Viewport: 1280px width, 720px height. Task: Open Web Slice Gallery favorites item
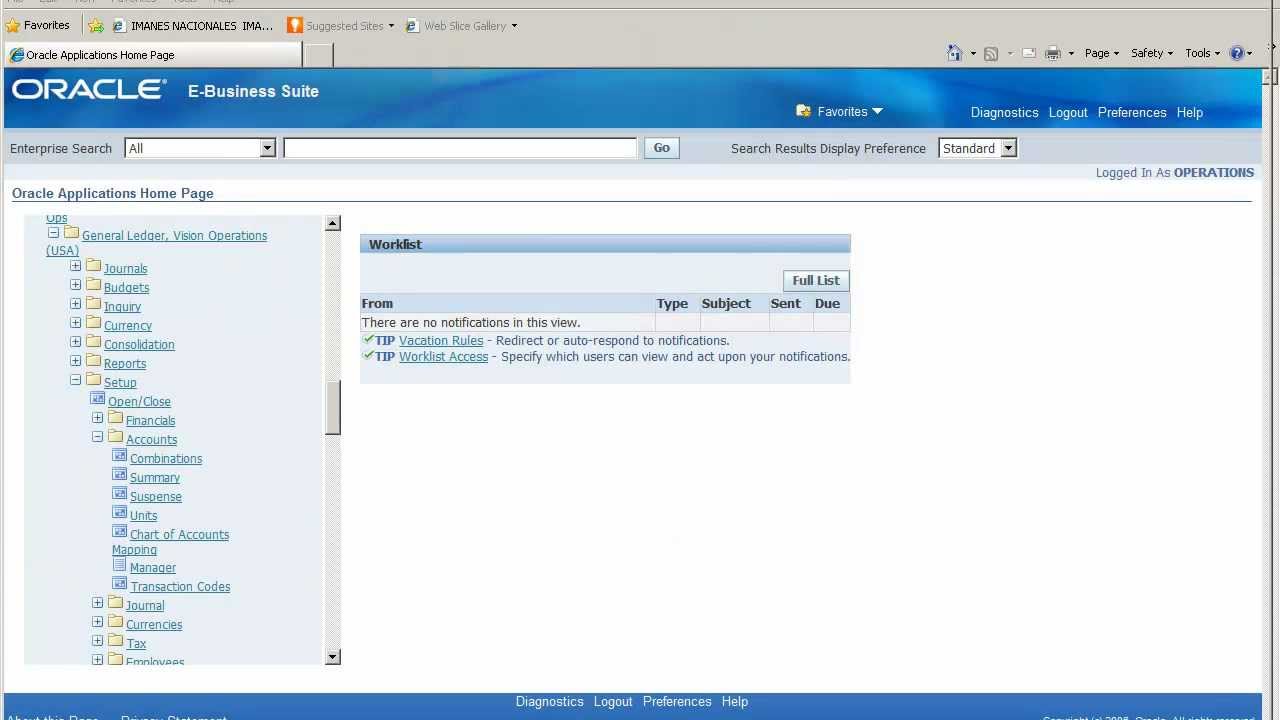(461, 26)
